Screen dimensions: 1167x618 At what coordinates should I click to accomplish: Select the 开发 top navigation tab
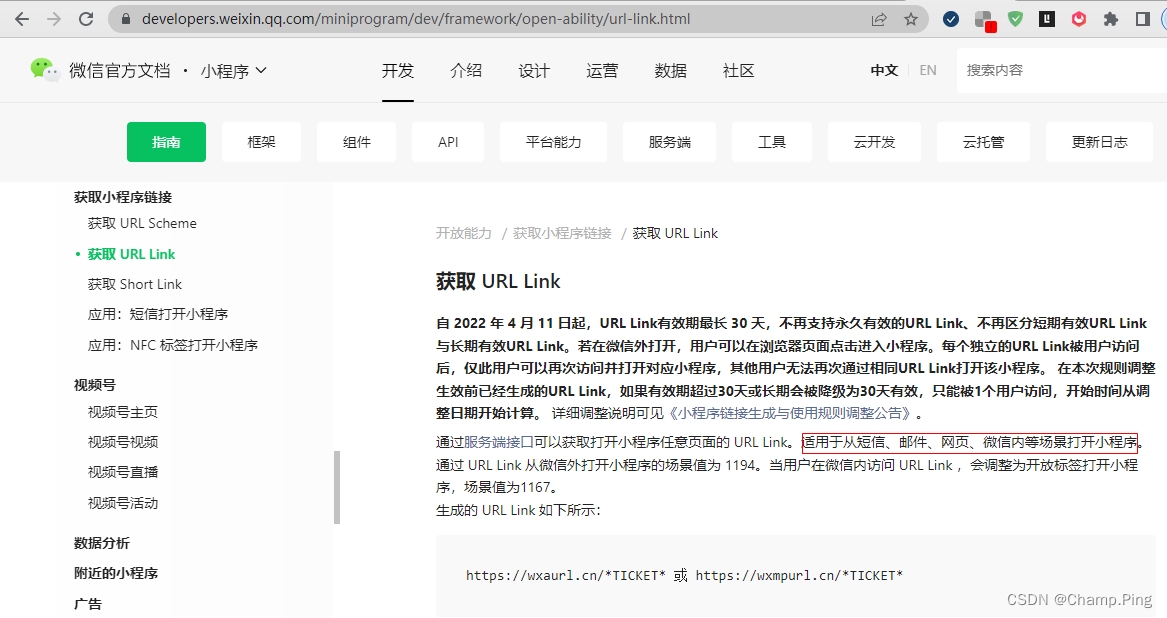(397, 71)
